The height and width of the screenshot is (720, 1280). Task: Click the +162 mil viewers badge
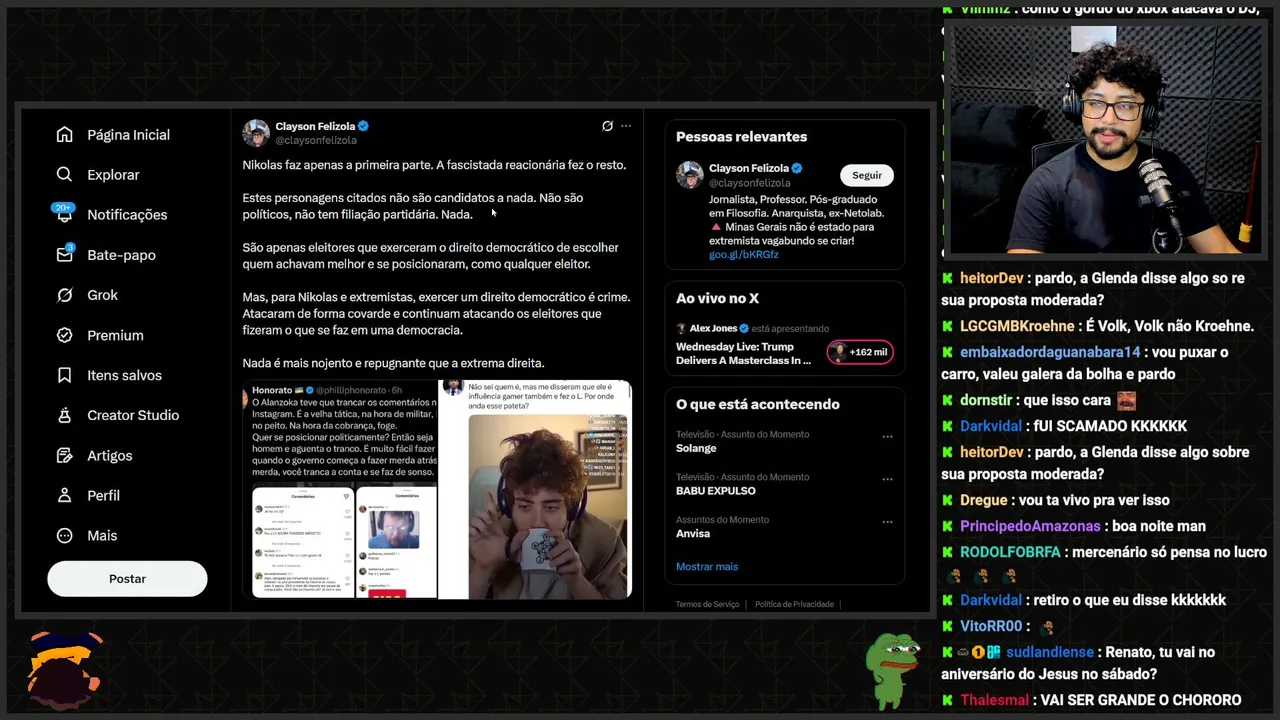click(x=860, y=352)
